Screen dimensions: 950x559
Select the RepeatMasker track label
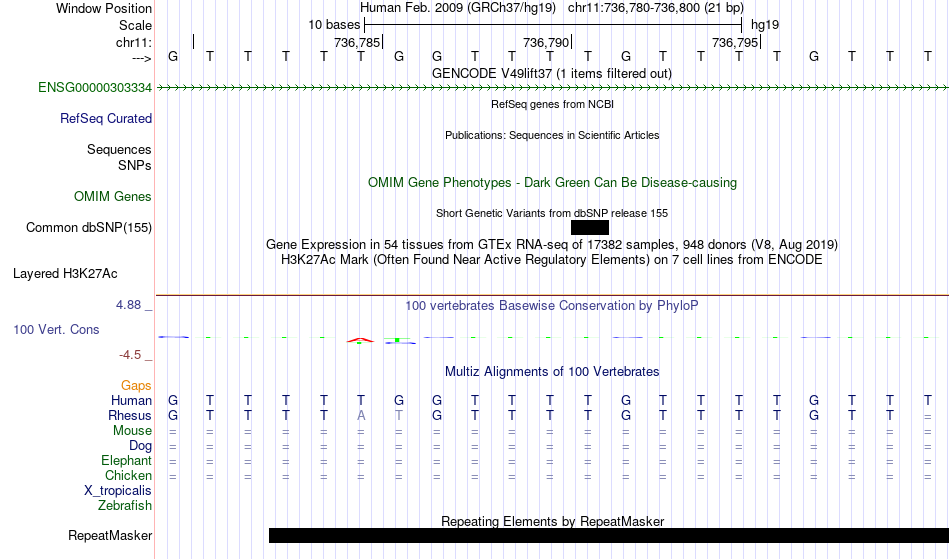[110, 535]
